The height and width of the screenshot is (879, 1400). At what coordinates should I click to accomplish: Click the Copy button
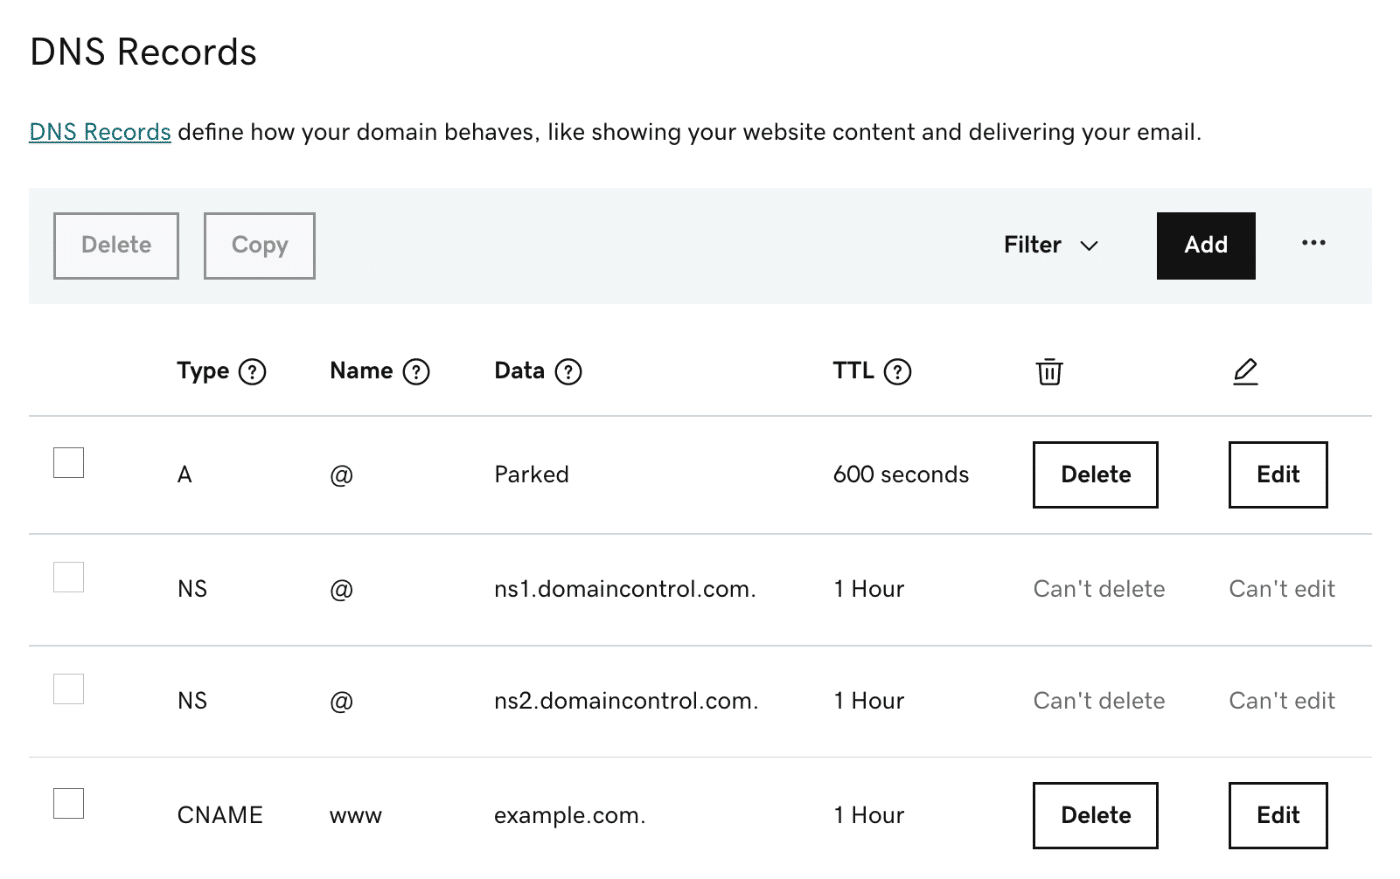[259, 245]
